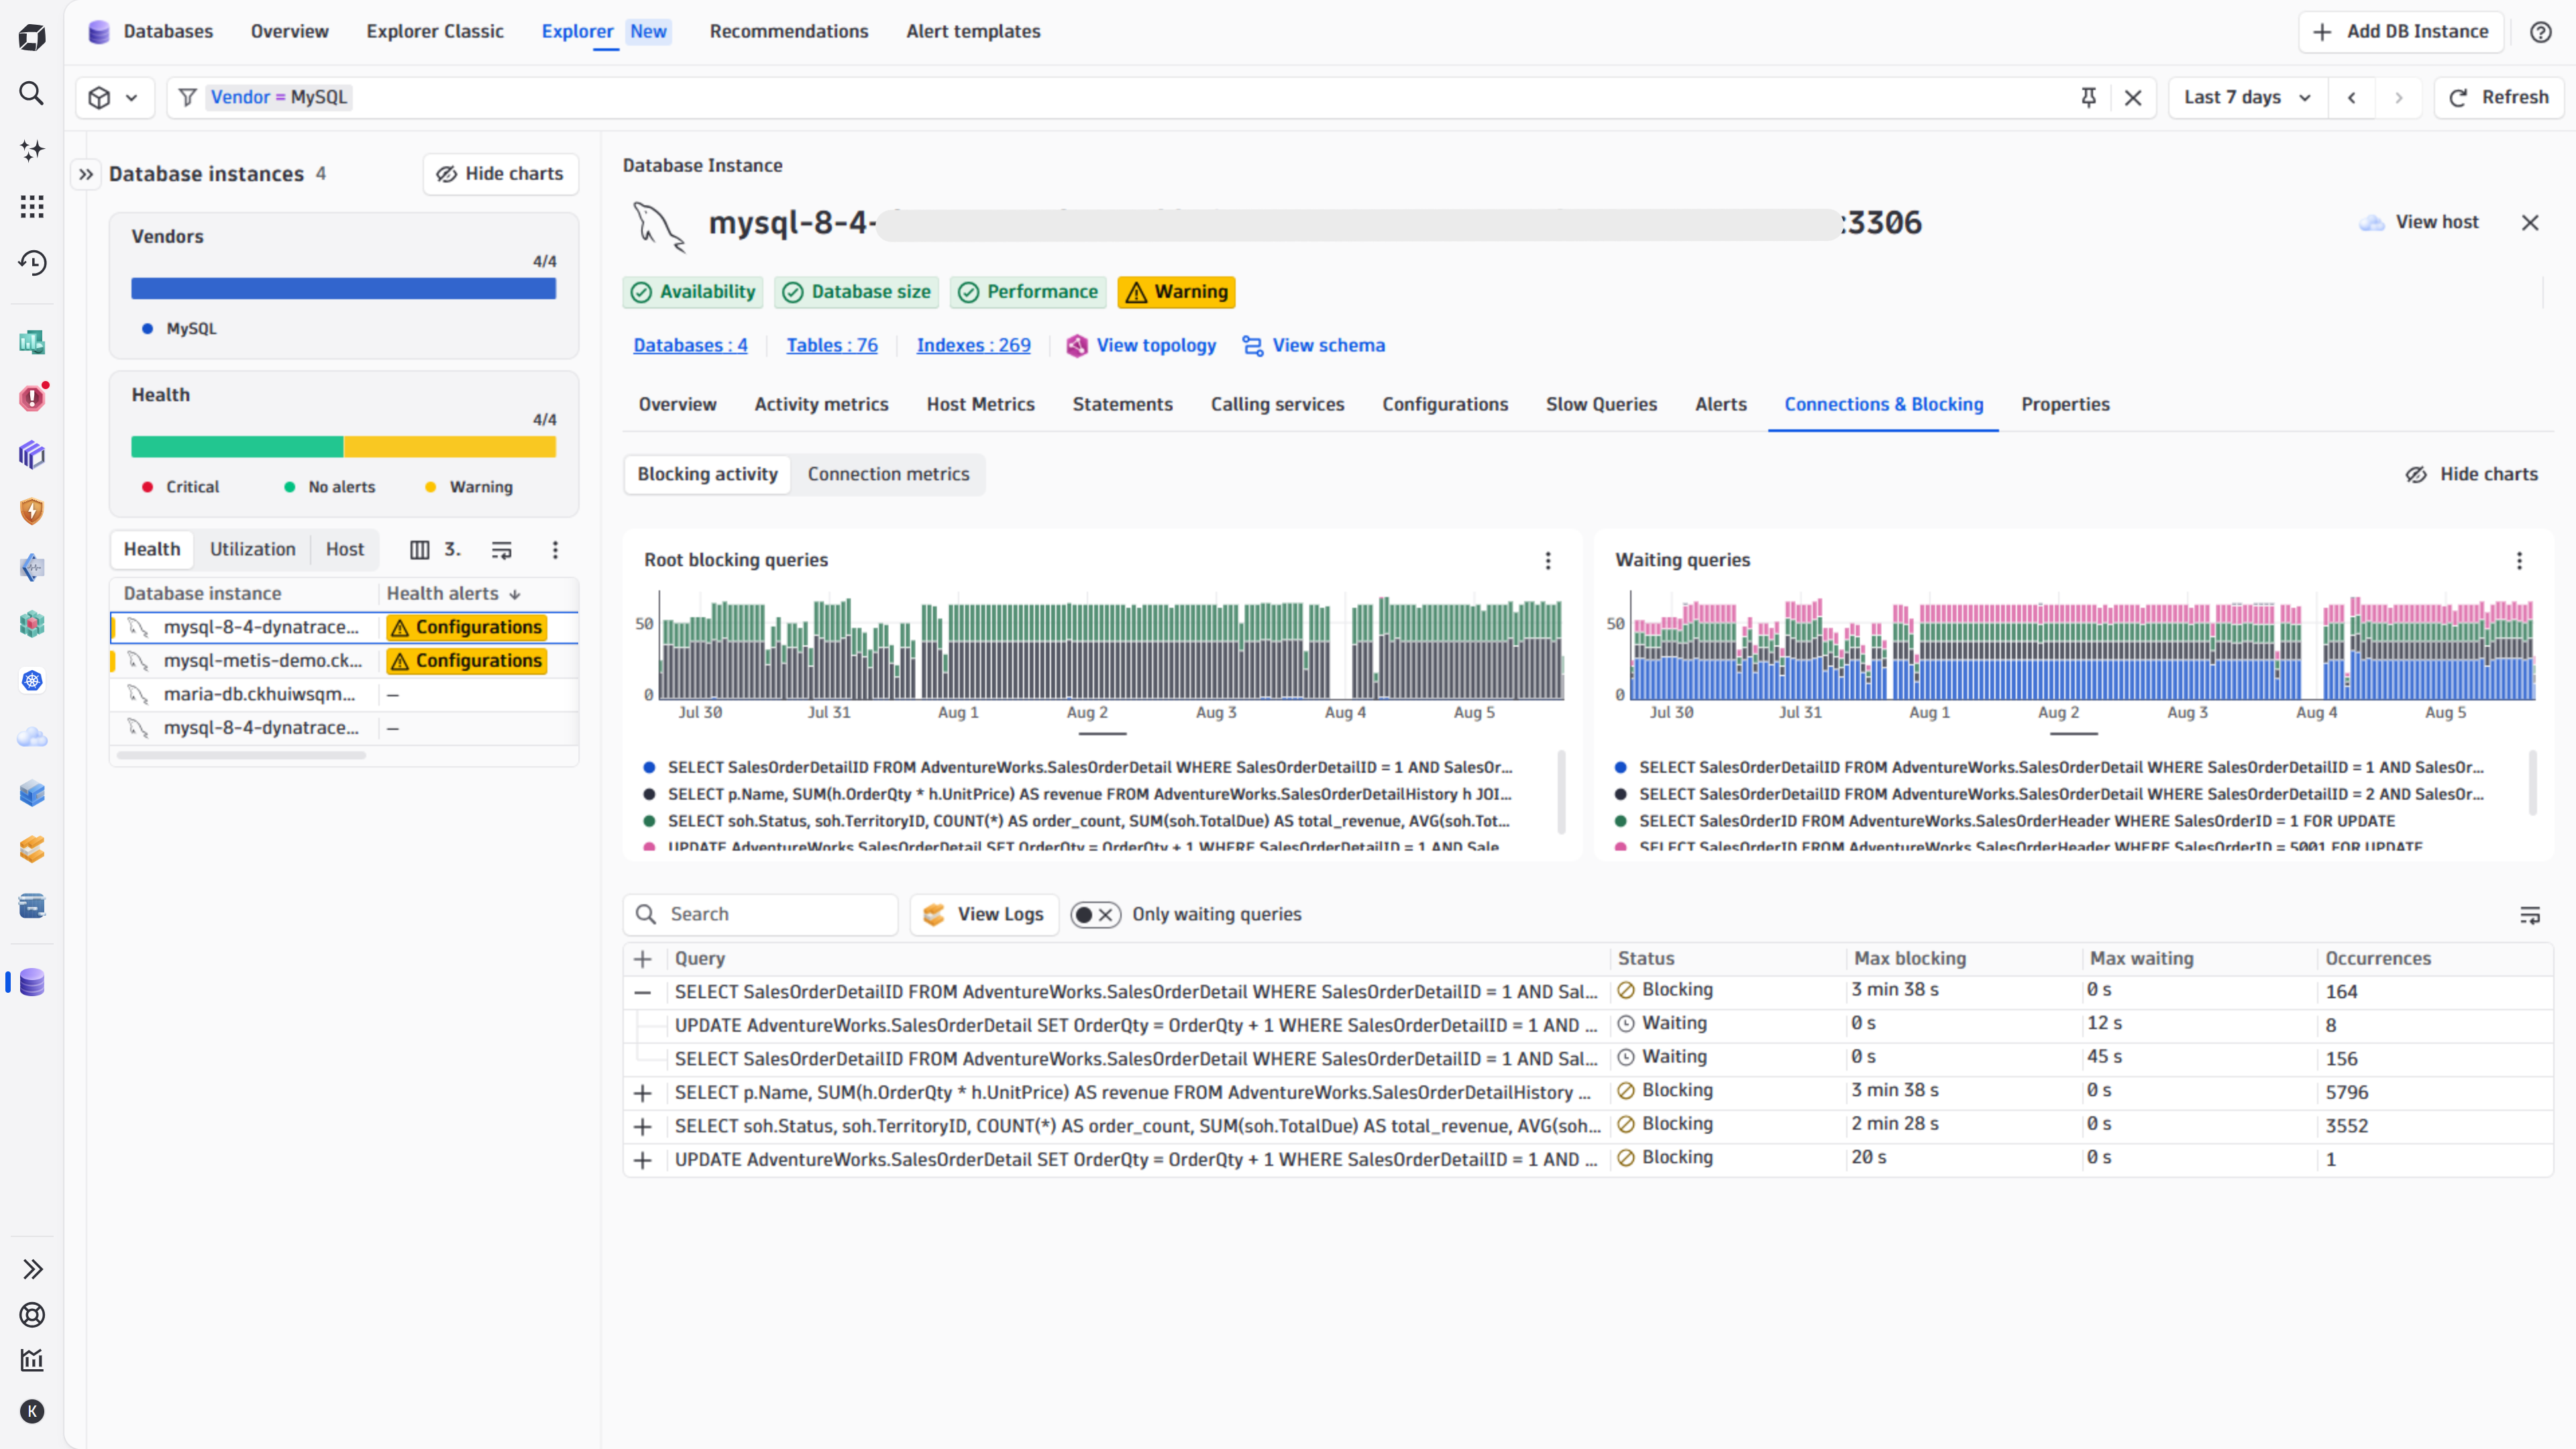Viewport: 2576px width, 1449px height.
Task: Open Waiting queries chart options menu
Action: click(x=2519, y=560)
